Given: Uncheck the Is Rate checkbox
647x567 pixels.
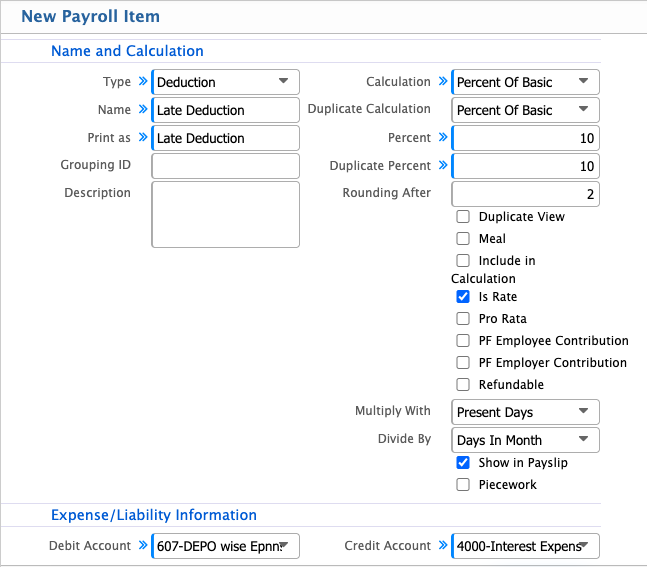Looking at the screenshot, I should pyautogui.click(x=463, y=297).
